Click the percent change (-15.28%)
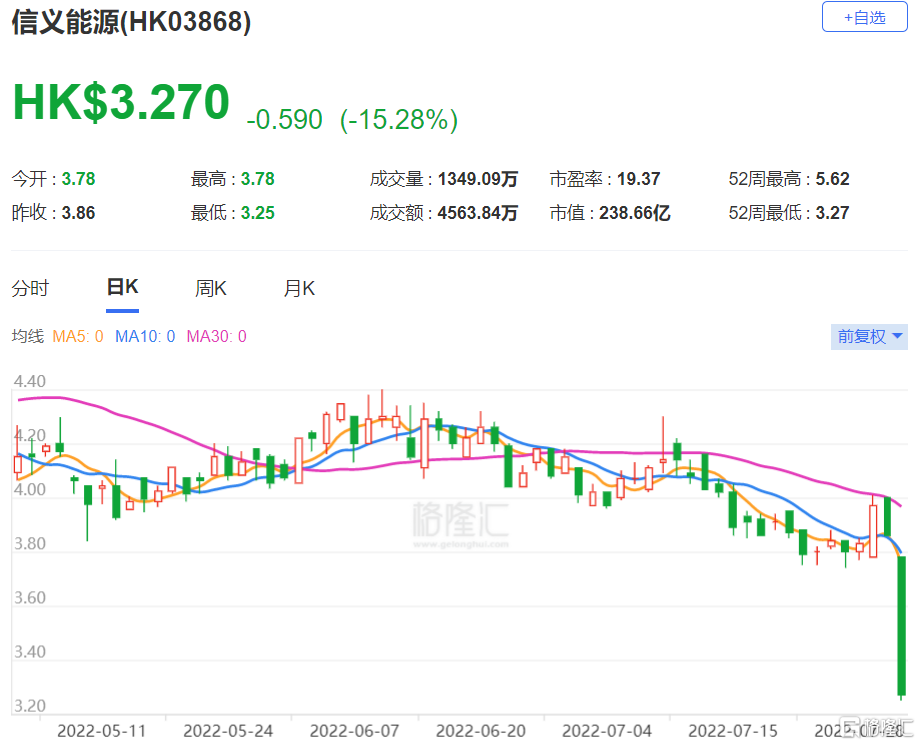Viewport: 920px width, 745px height. tap(399, 120)
